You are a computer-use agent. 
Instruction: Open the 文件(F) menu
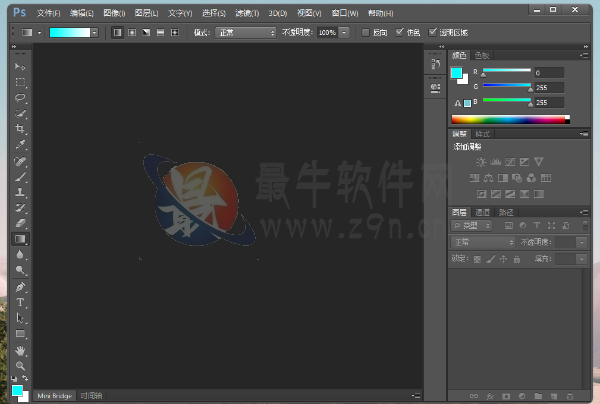point(48,13)
